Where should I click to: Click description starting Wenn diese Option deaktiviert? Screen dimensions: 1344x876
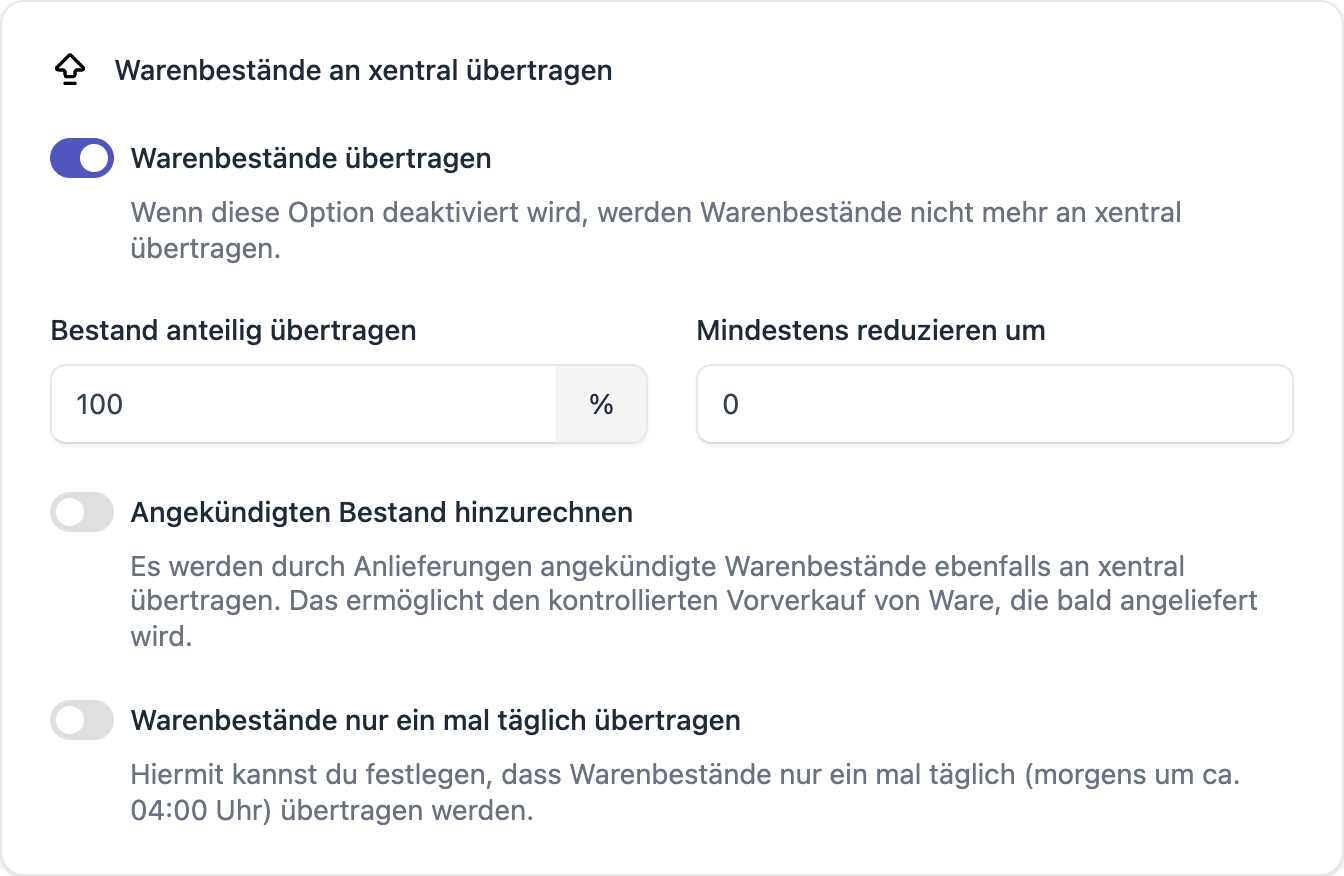(656, 230)
